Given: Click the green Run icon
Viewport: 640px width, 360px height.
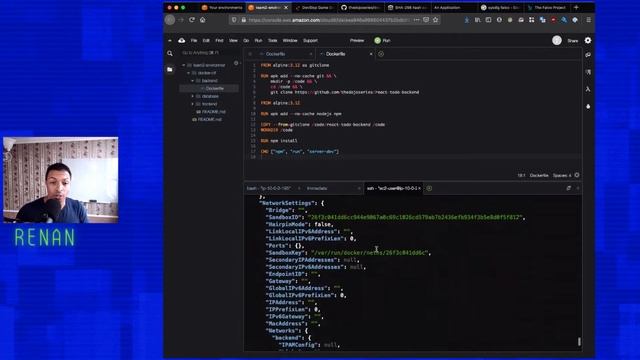Looking at the screenshot, I should [378, 40].
